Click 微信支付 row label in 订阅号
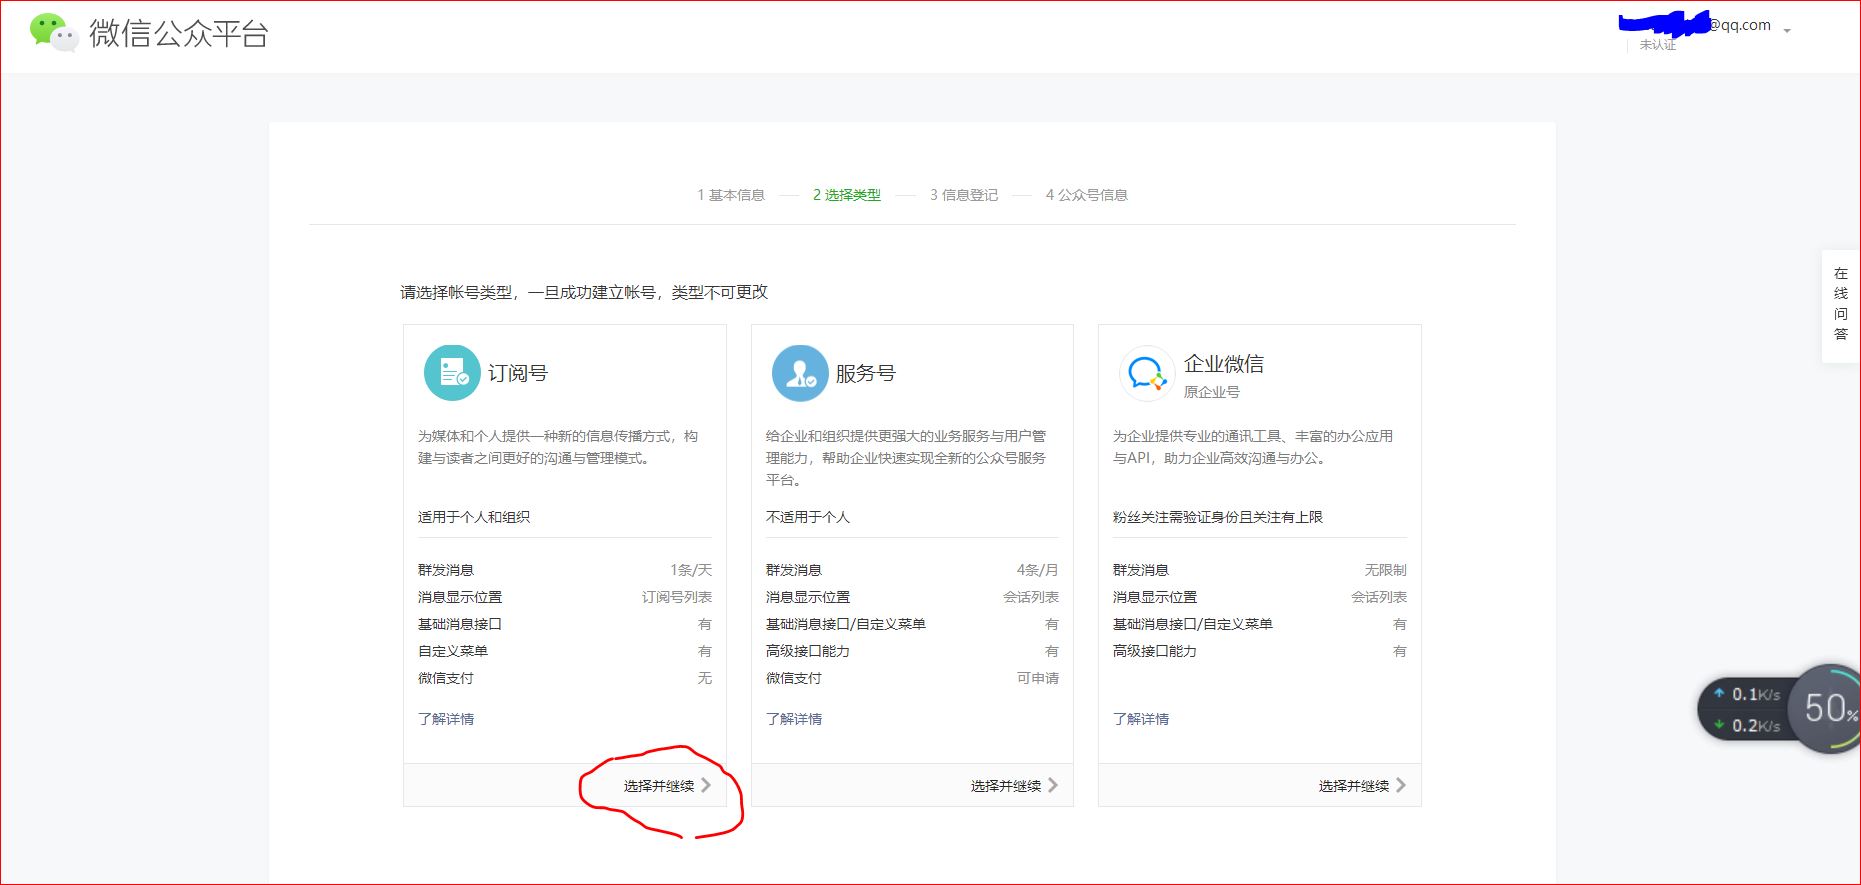1861x885 pixels. point(446,678)
